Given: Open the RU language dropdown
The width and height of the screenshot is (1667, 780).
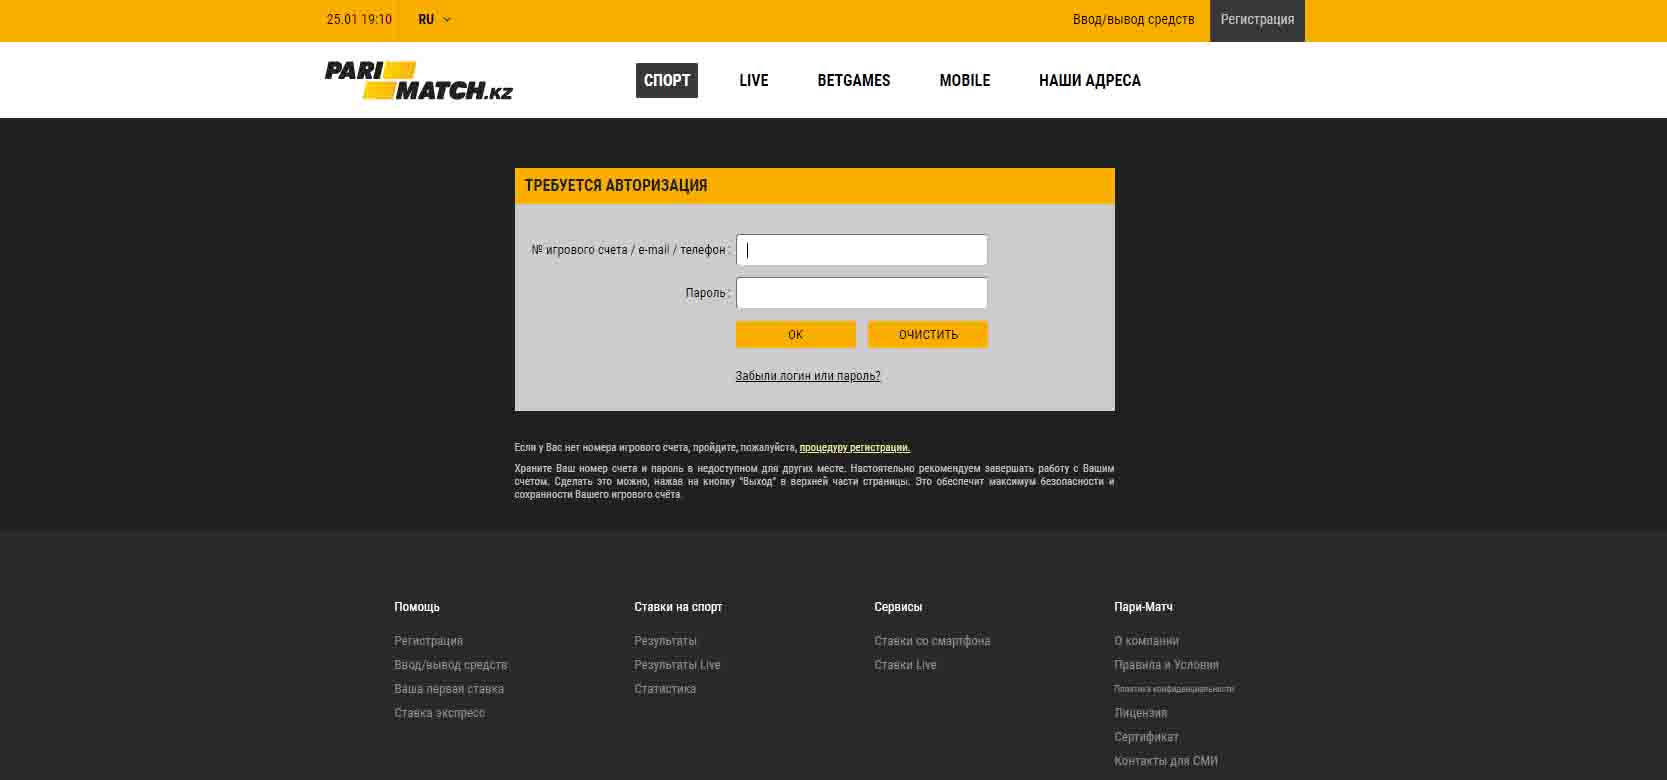Looking at the screenshot, I should (434, 20).
